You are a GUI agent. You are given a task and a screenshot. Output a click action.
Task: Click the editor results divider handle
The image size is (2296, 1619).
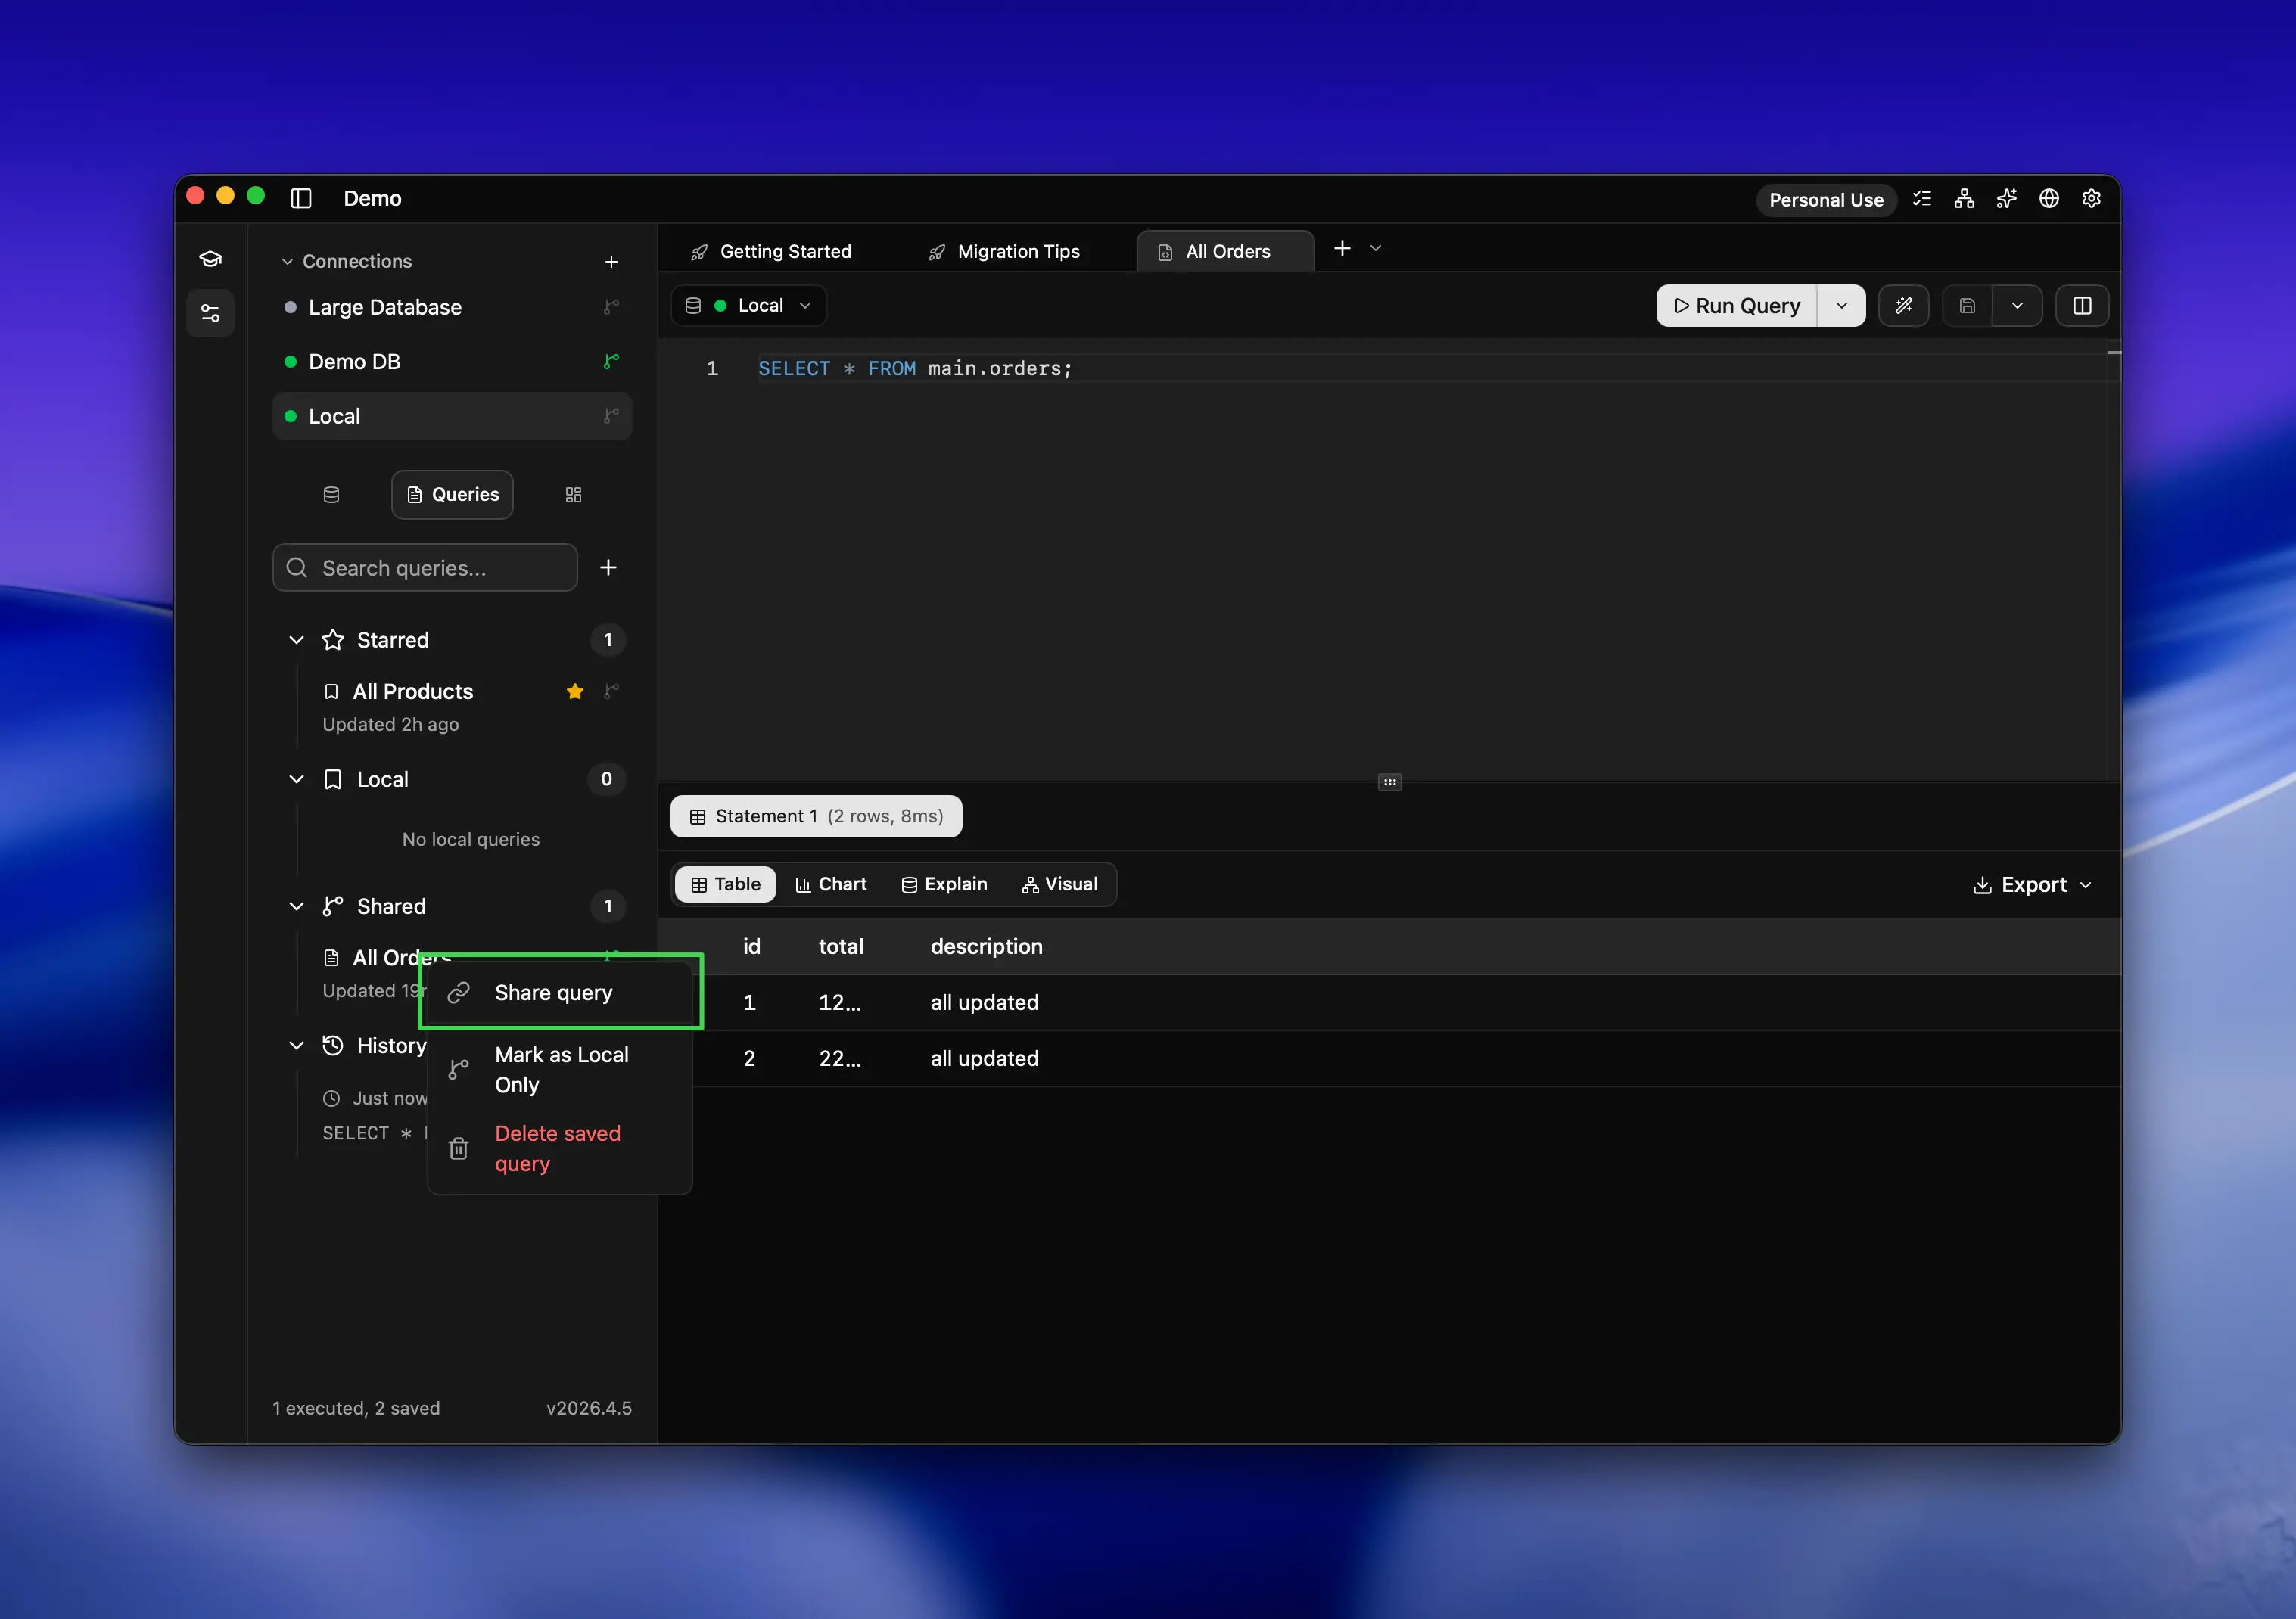[x=1389, y=782]
